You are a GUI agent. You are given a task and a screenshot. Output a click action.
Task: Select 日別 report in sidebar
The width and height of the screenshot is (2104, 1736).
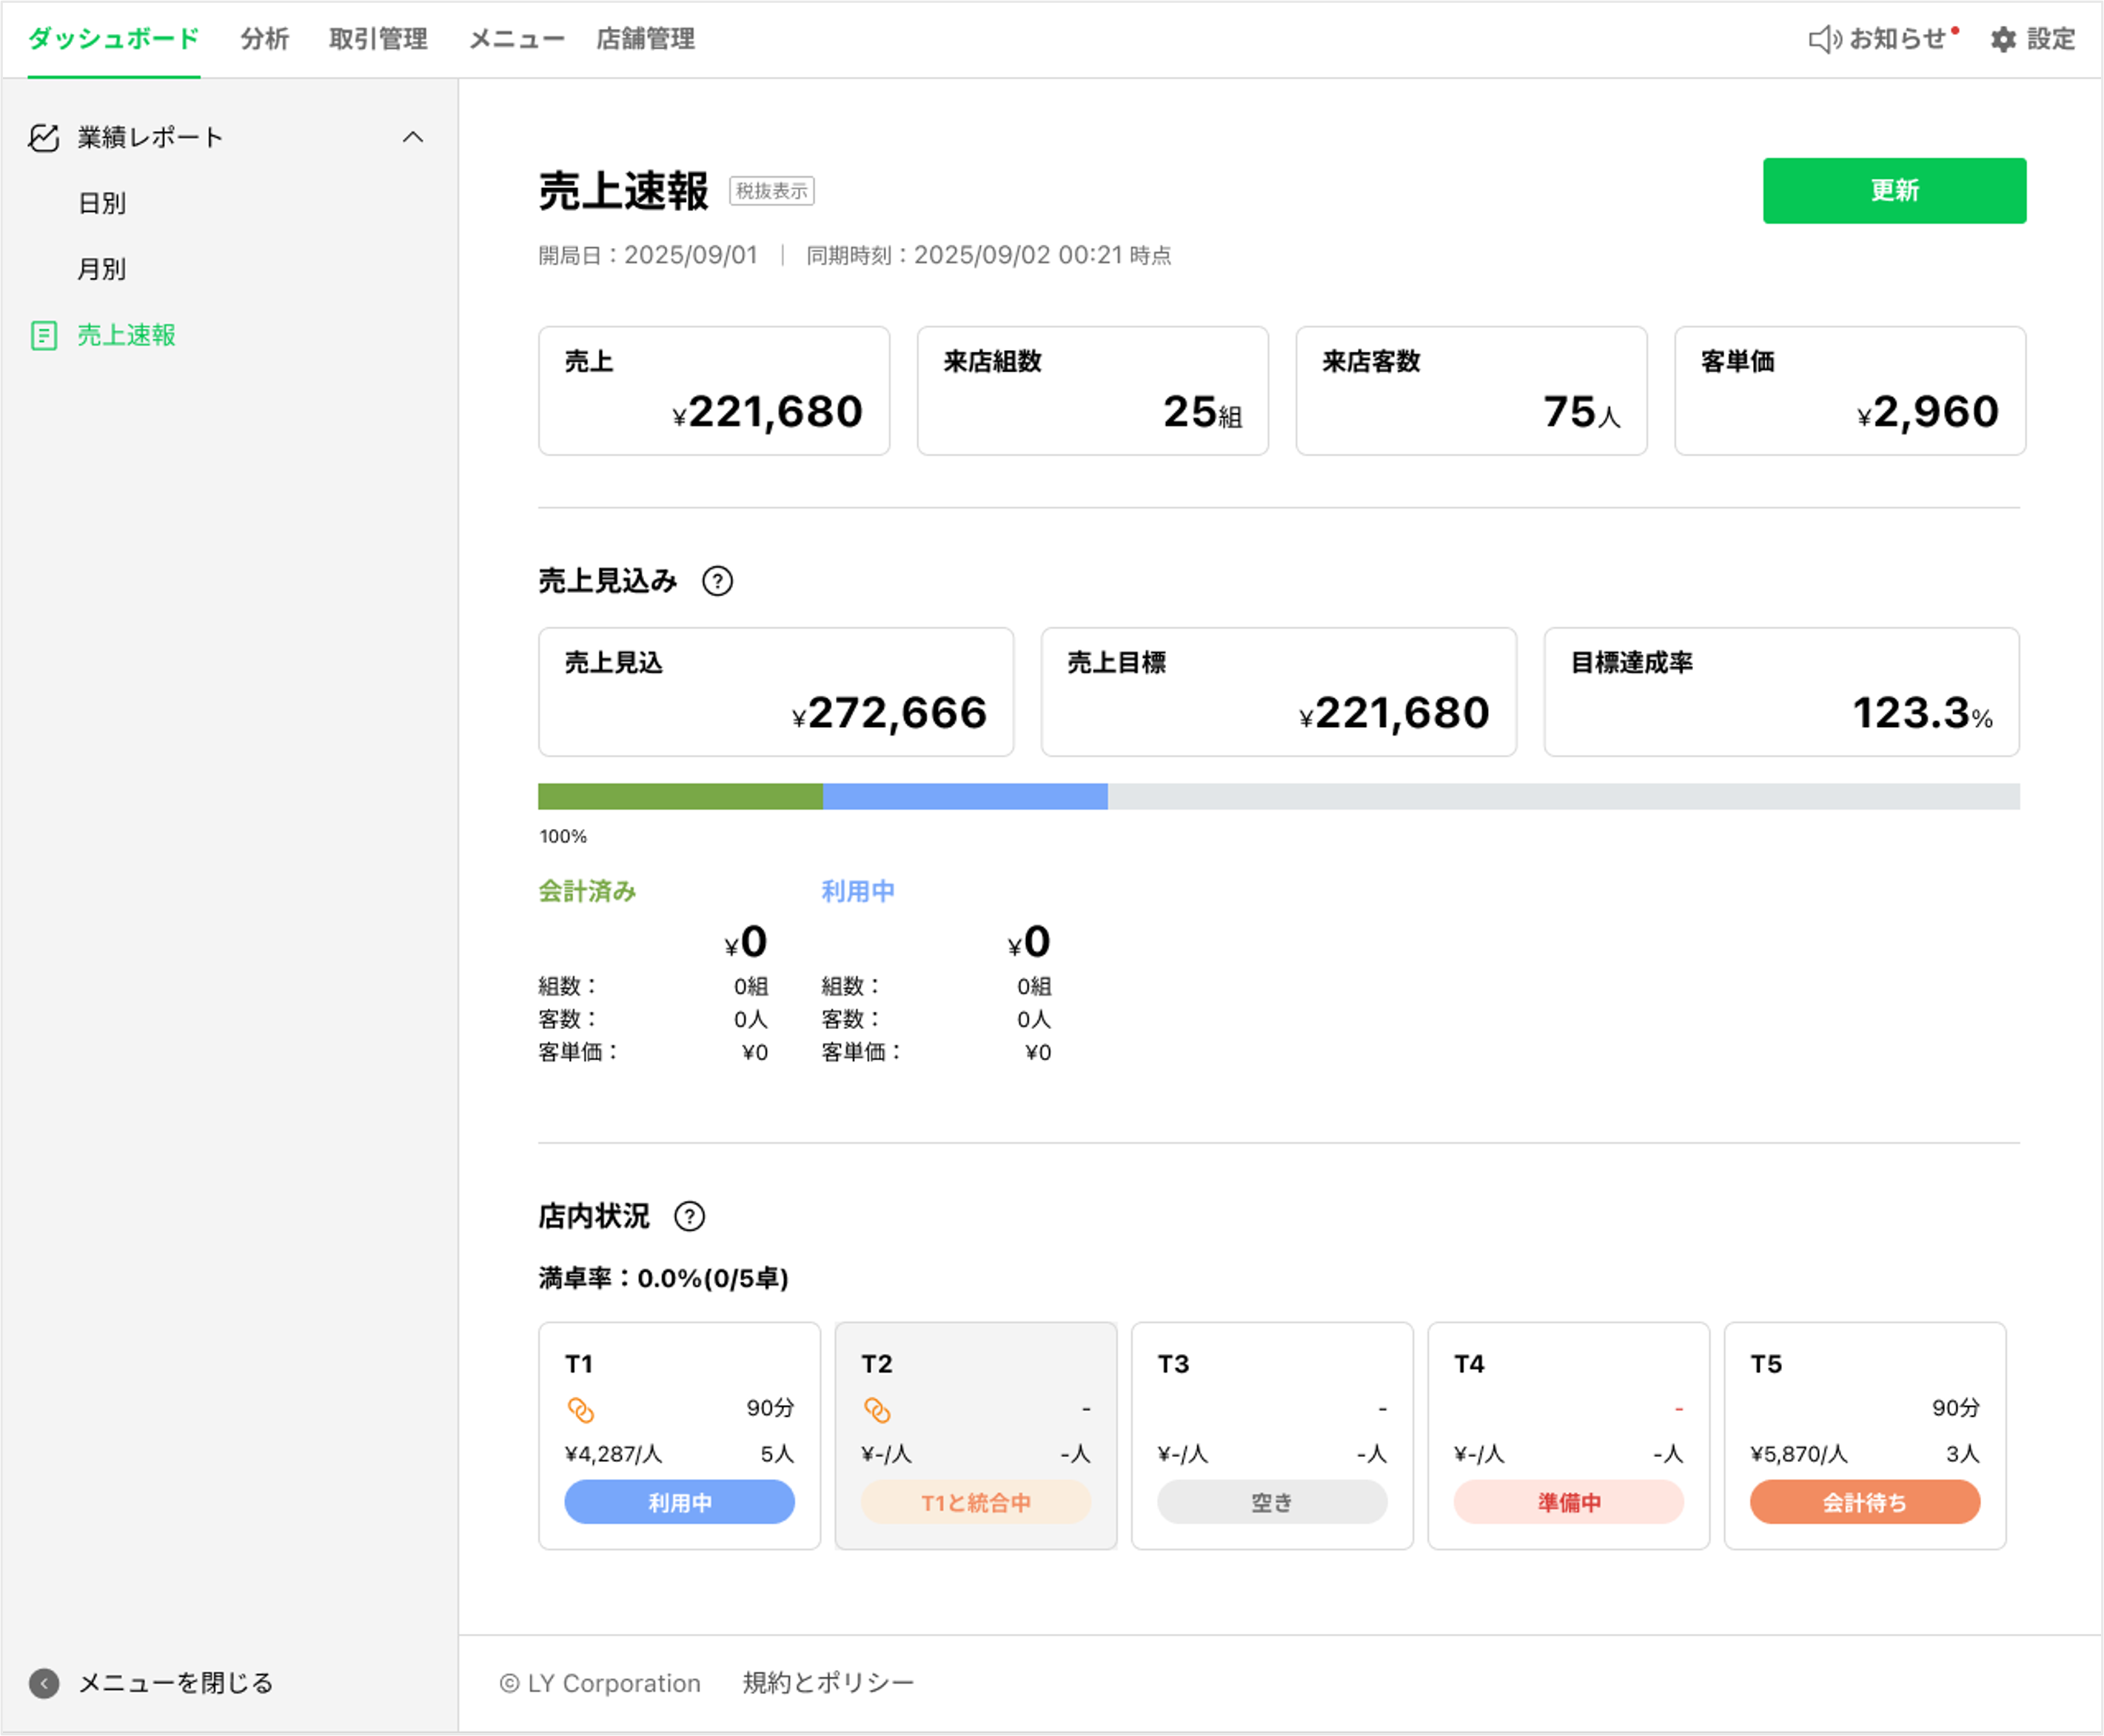click(x=102, y=203)
